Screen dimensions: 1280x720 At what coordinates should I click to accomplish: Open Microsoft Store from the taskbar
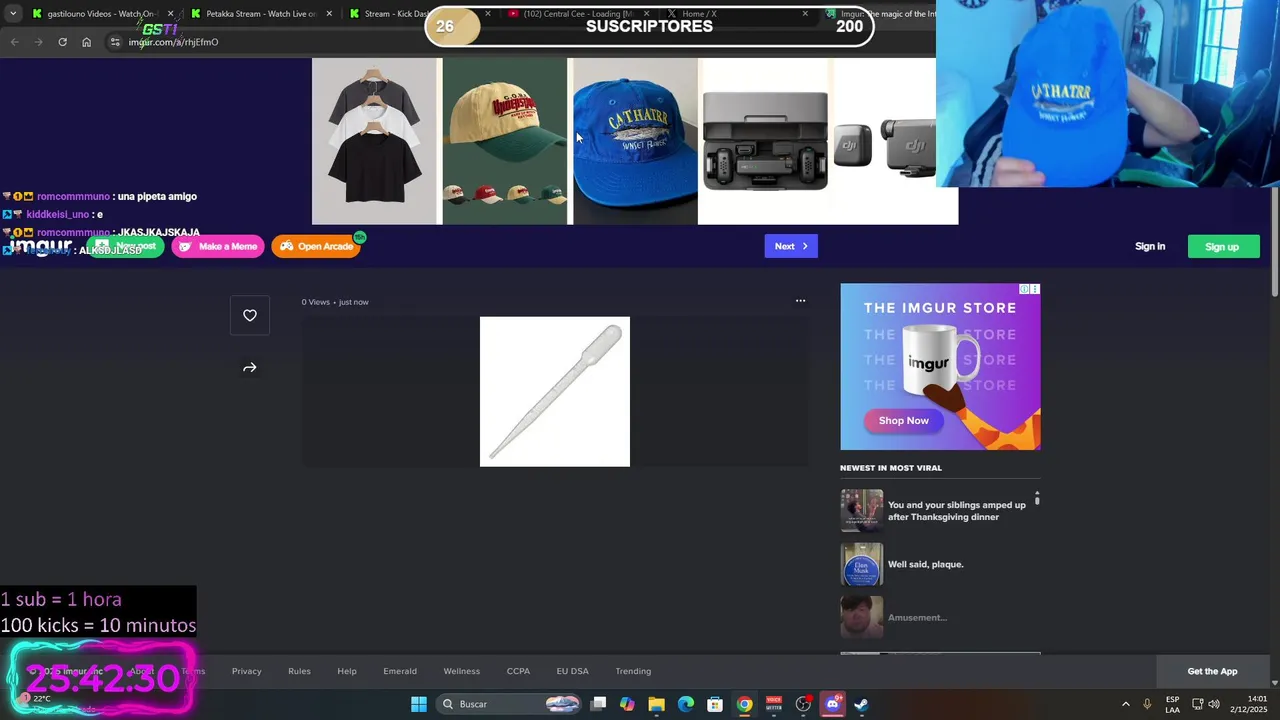[x=715, y=704]
